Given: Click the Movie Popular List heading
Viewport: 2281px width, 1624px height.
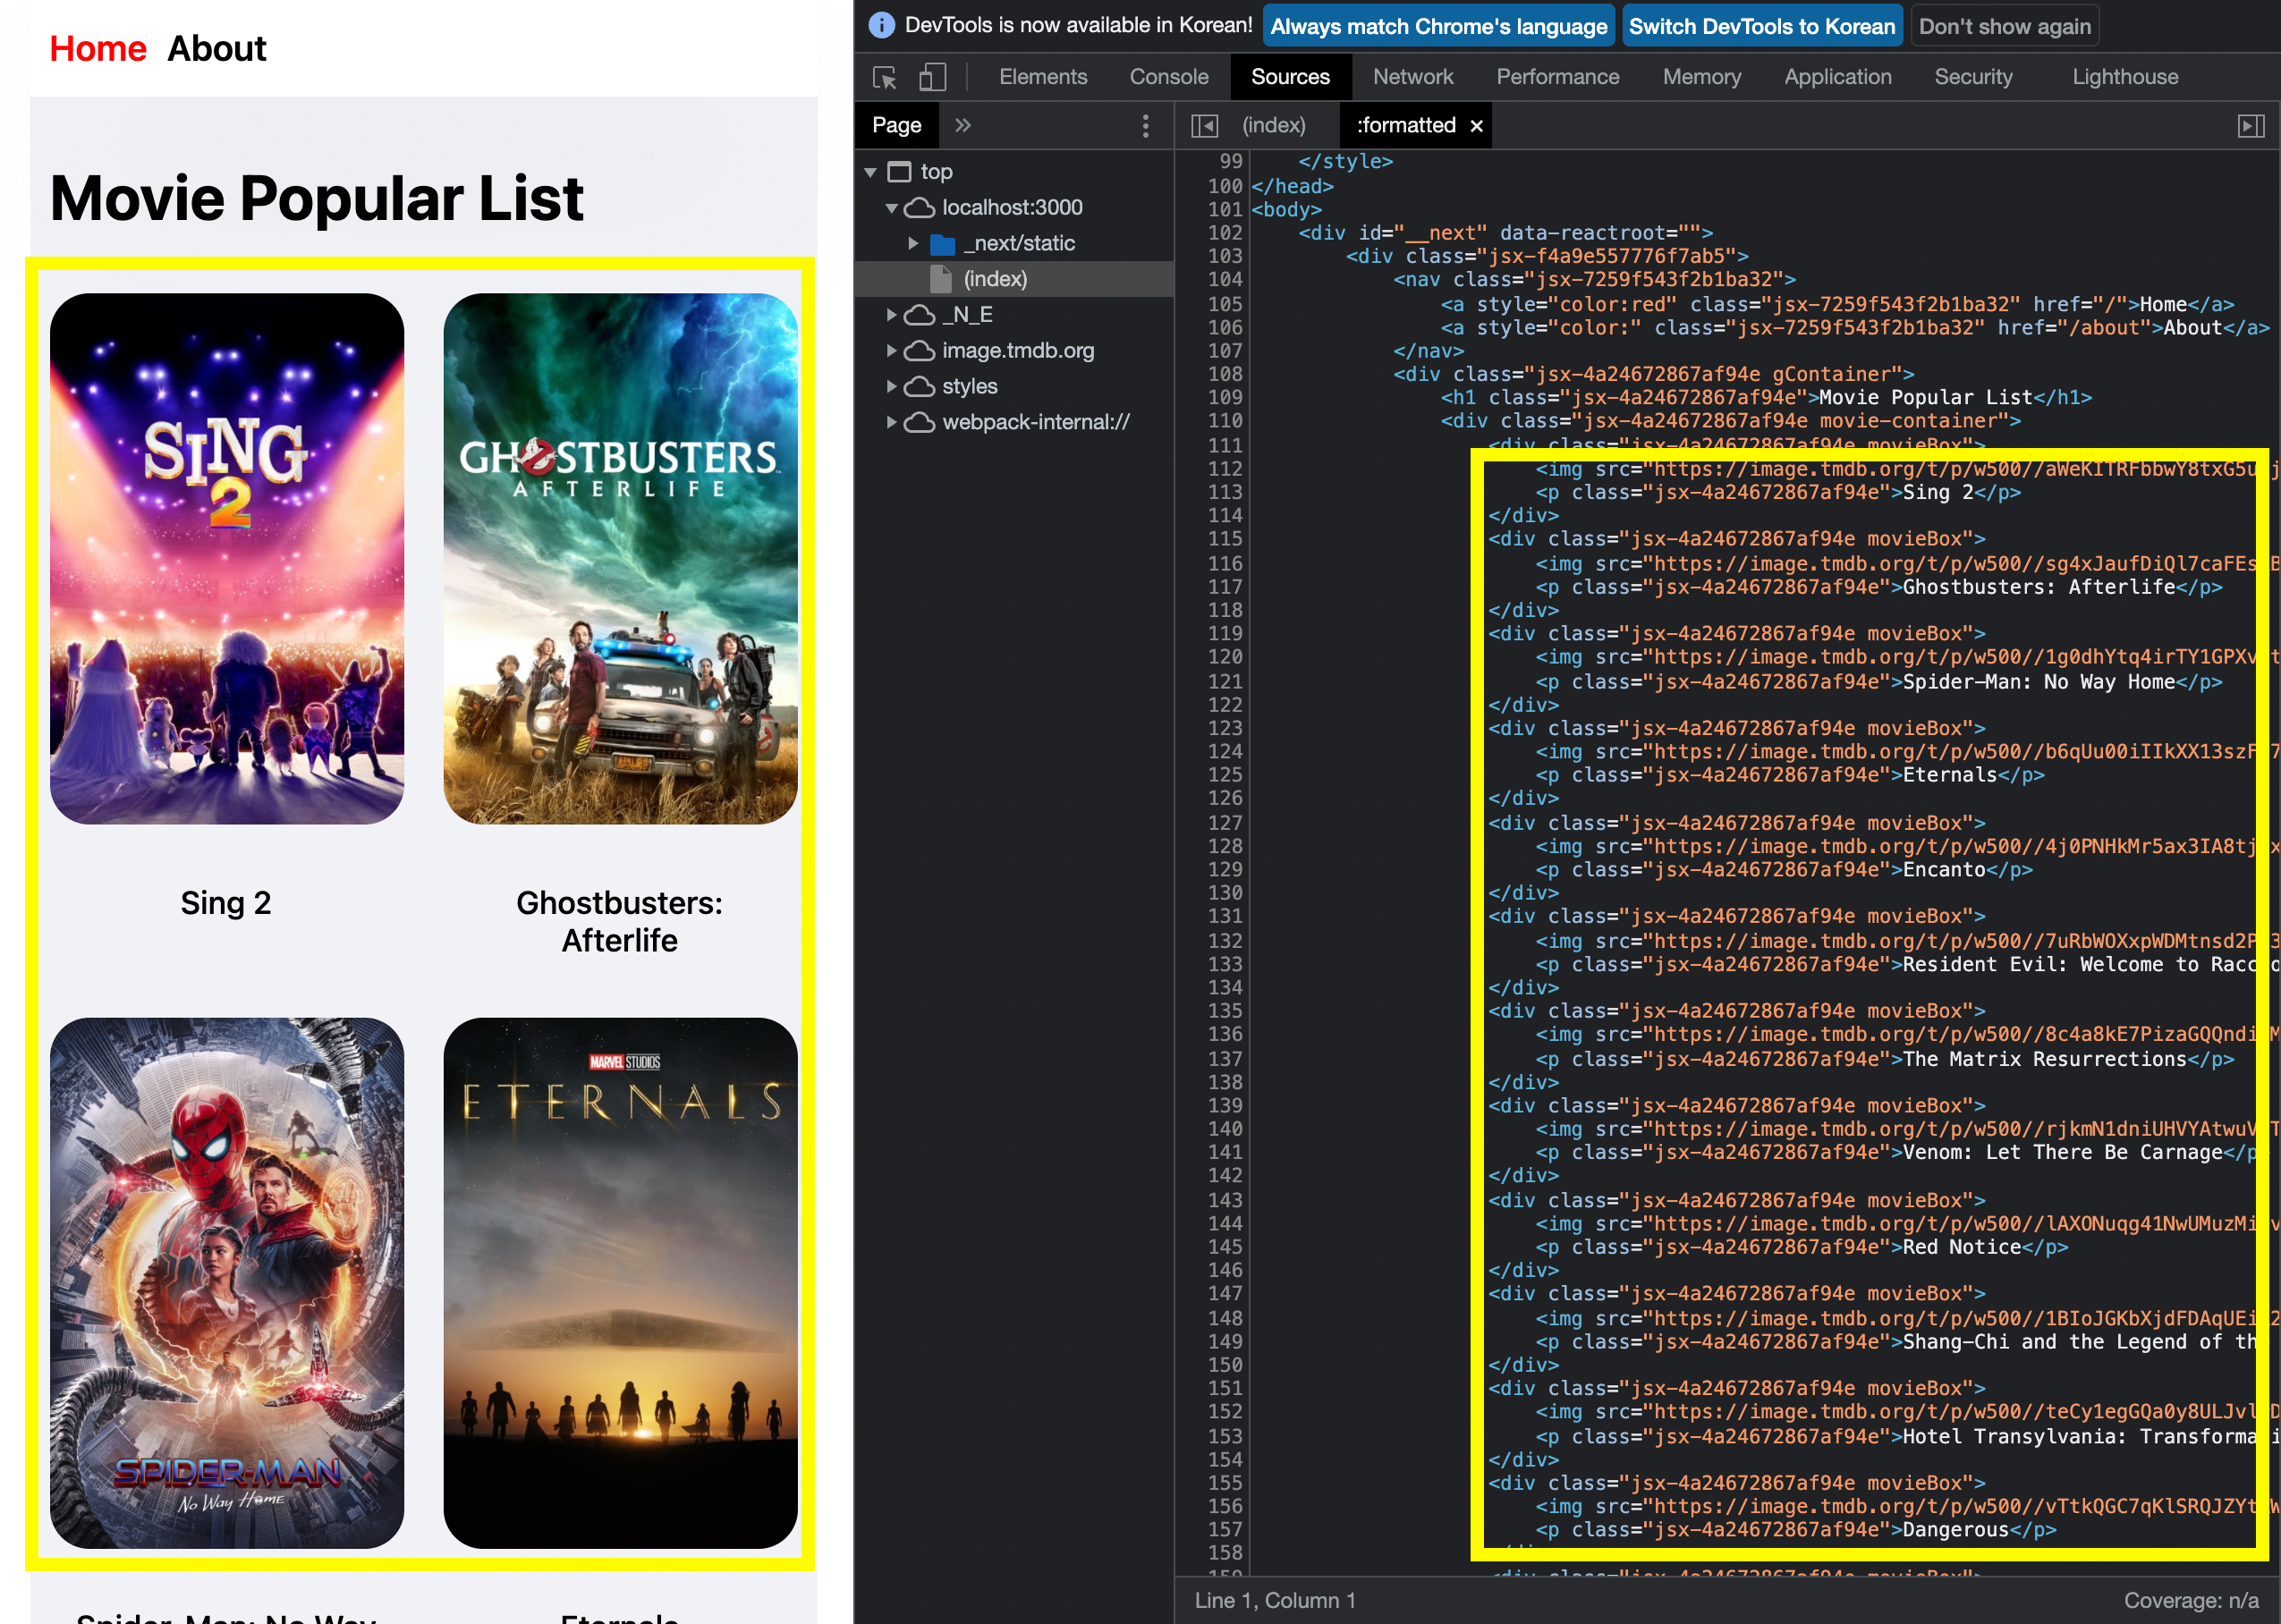Looking at the screenshot, I should click(316, 198).
